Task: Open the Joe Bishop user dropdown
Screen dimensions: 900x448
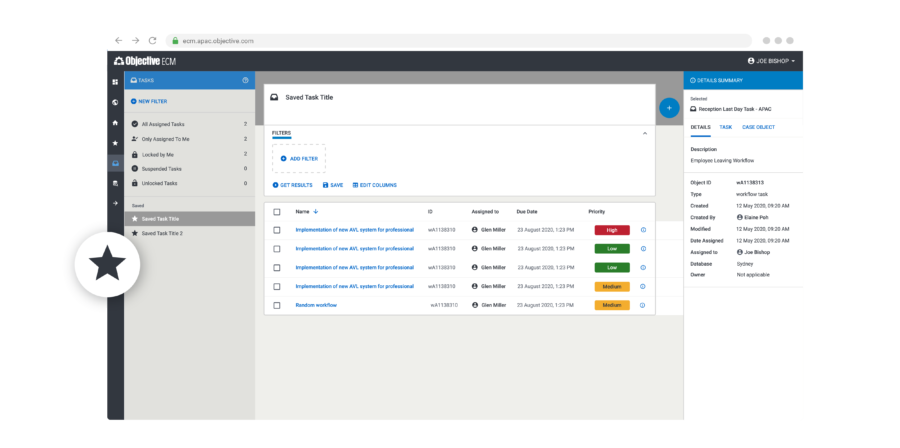Action: [771, 61]
